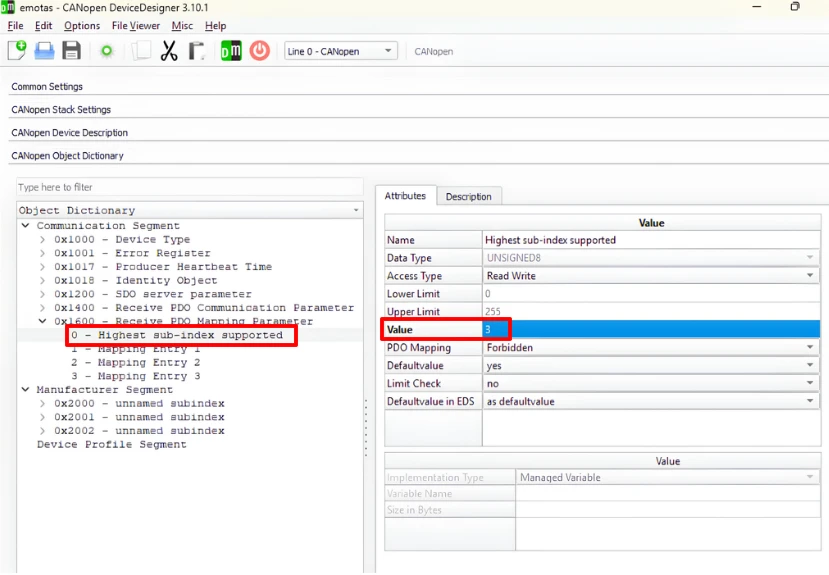
Task: Click the Cut scissors icon
Action: click(169, 51)
